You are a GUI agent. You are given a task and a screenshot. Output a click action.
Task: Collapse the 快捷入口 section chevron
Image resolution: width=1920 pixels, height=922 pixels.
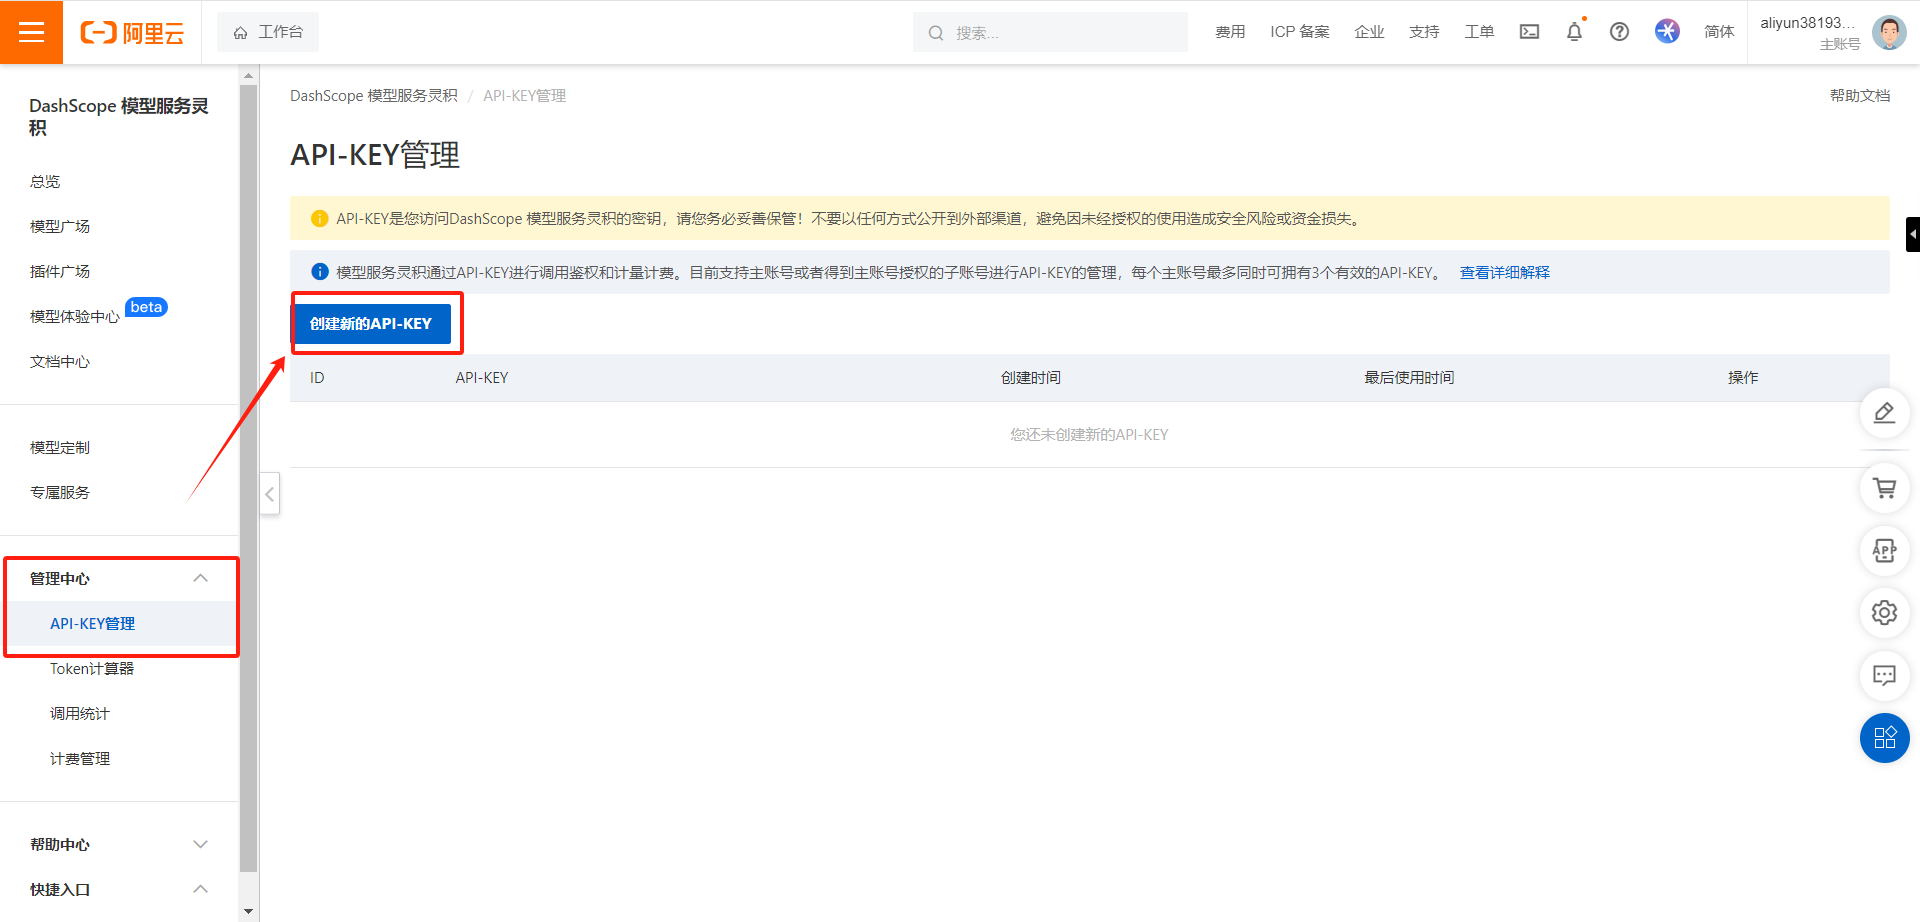200,889
